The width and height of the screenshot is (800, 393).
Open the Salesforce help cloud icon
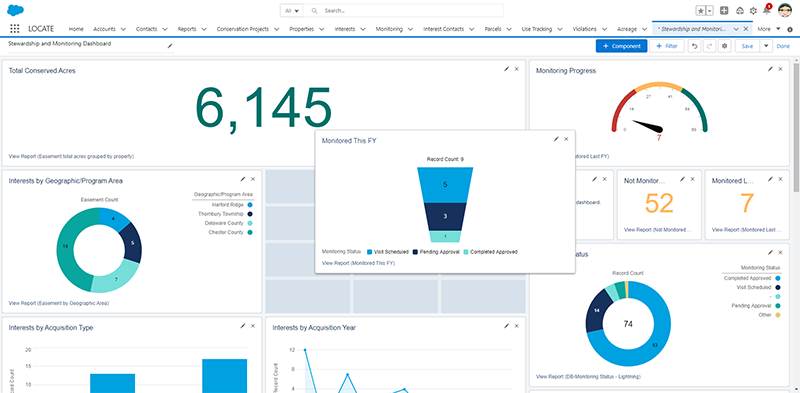tap(739, 11)
